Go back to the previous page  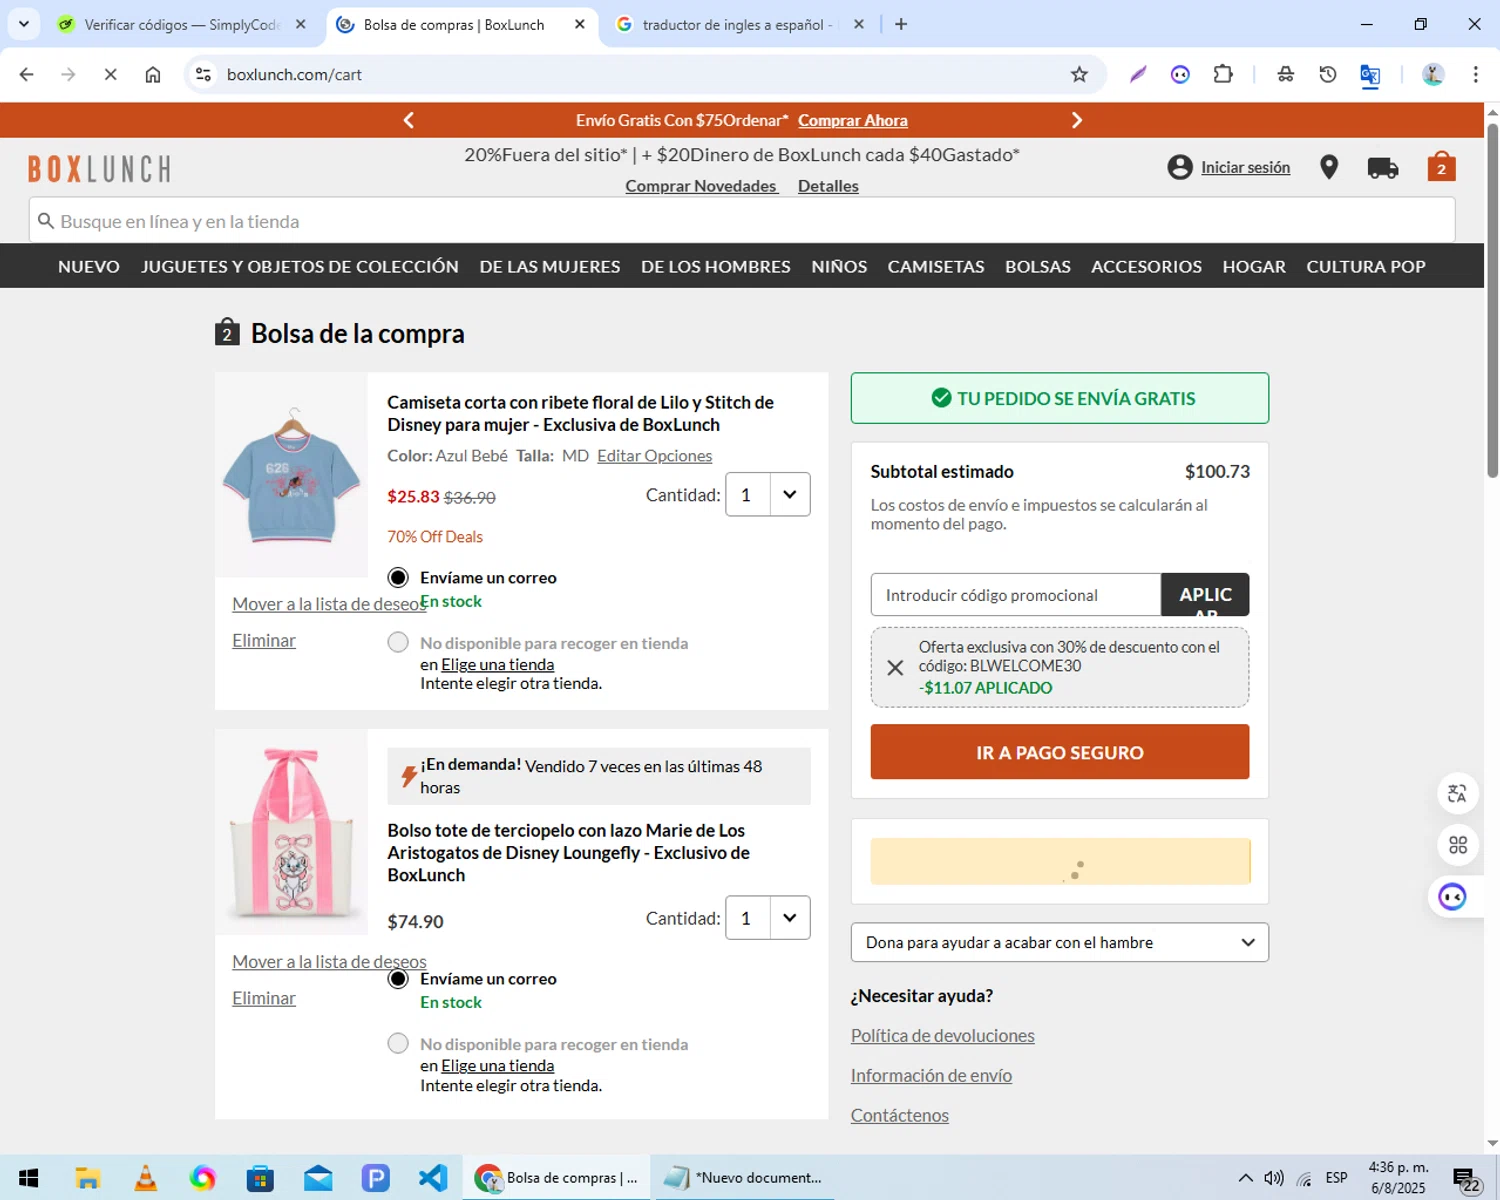tap(27, 74)
